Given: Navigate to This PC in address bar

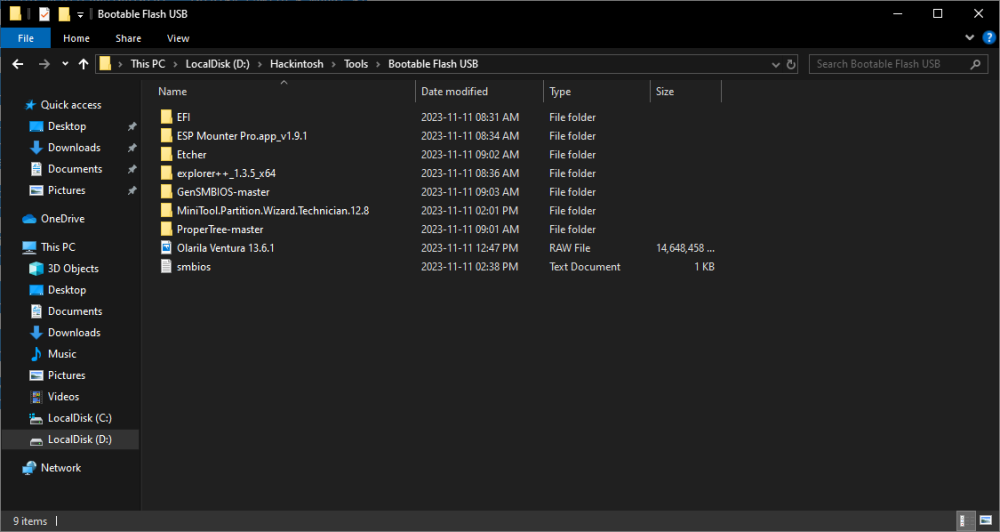Looking at the screenshot, I should click(147, 64).
